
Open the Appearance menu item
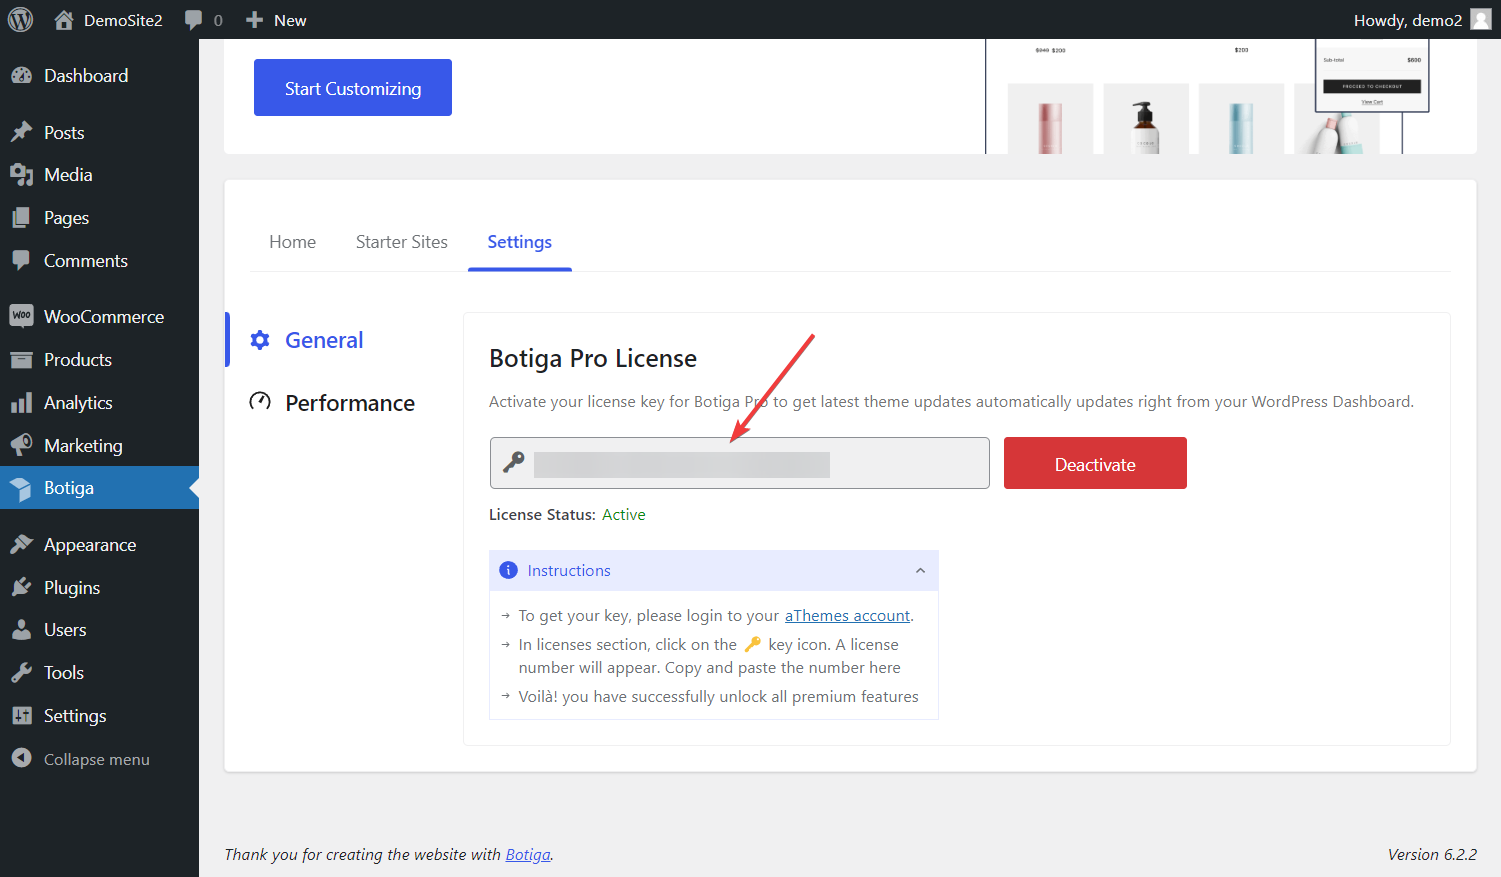90,545
